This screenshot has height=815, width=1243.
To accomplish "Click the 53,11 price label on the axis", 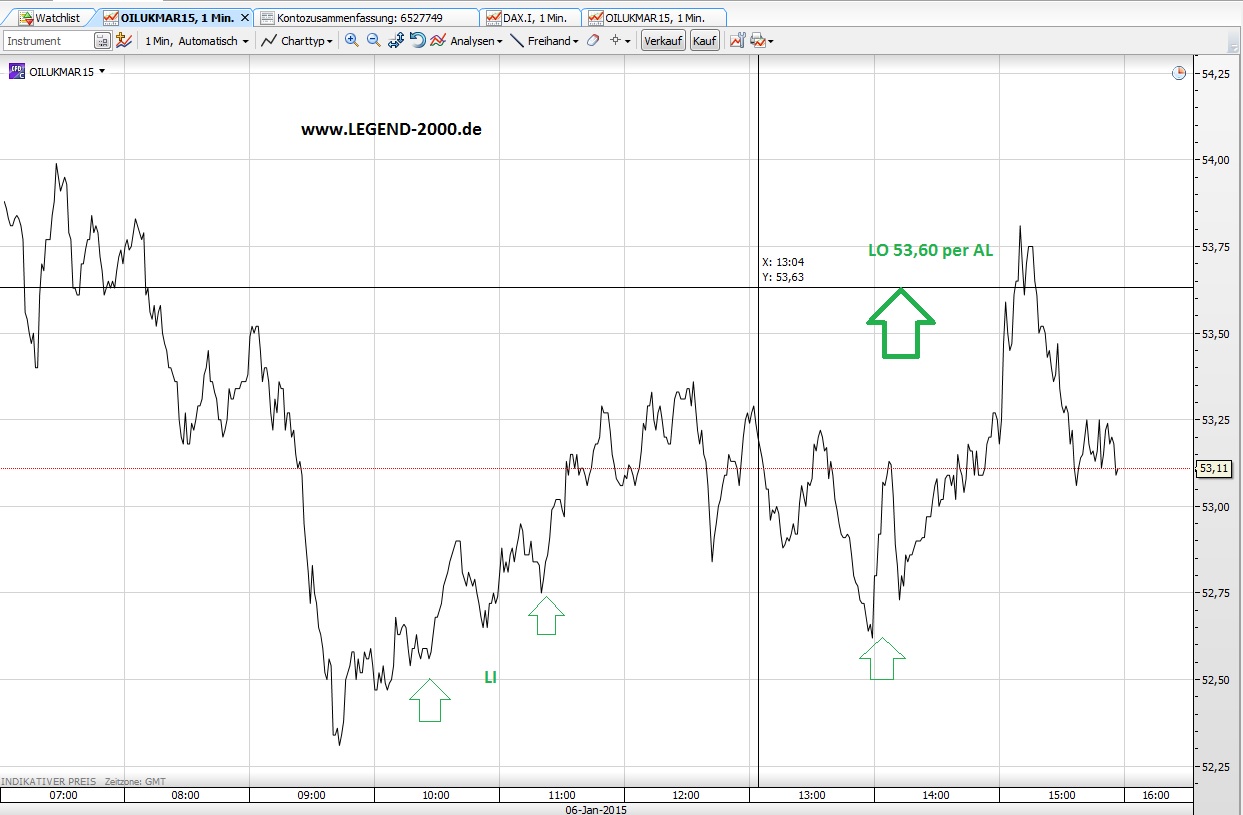I will pyautogui.click(x=1213, y=468).
